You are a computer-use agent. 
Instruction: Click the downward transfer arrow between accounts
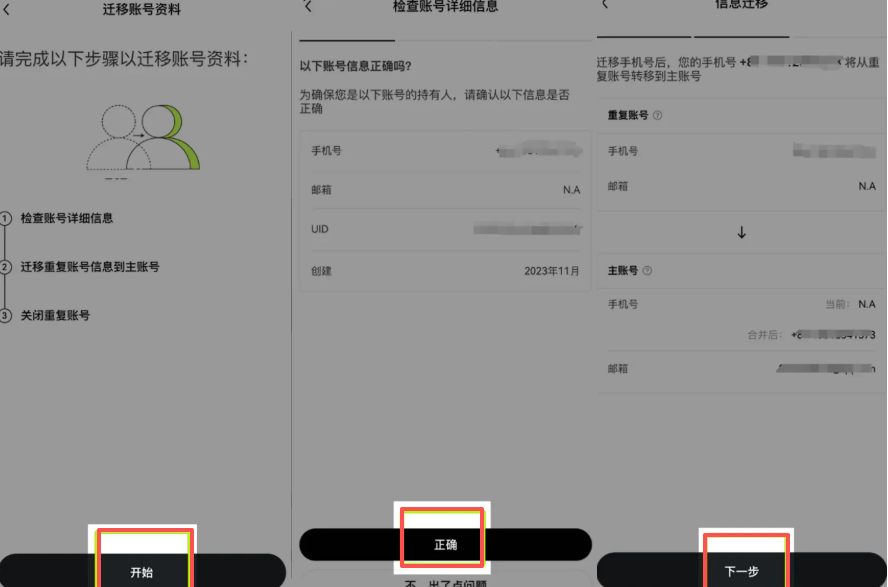pos(740,234)
